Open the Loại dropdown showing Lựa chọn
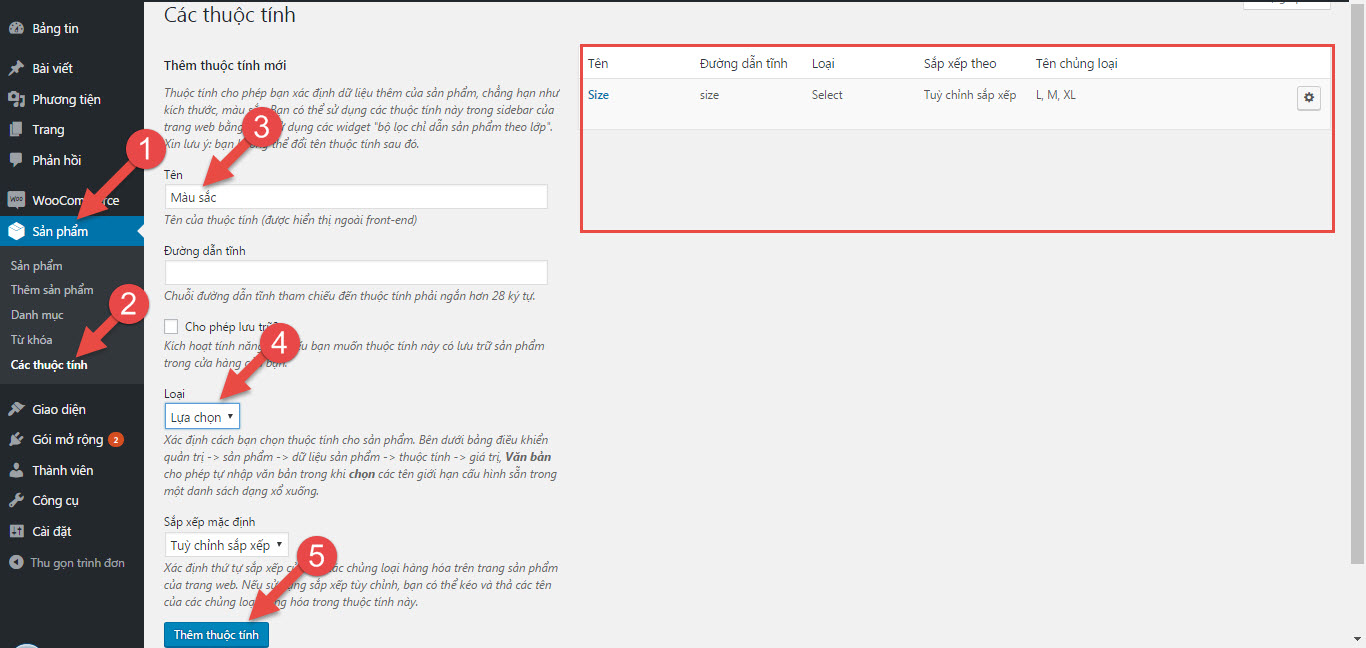Image resolution: width=1366 pixels, height=648 pixels. tap(202, 417)
